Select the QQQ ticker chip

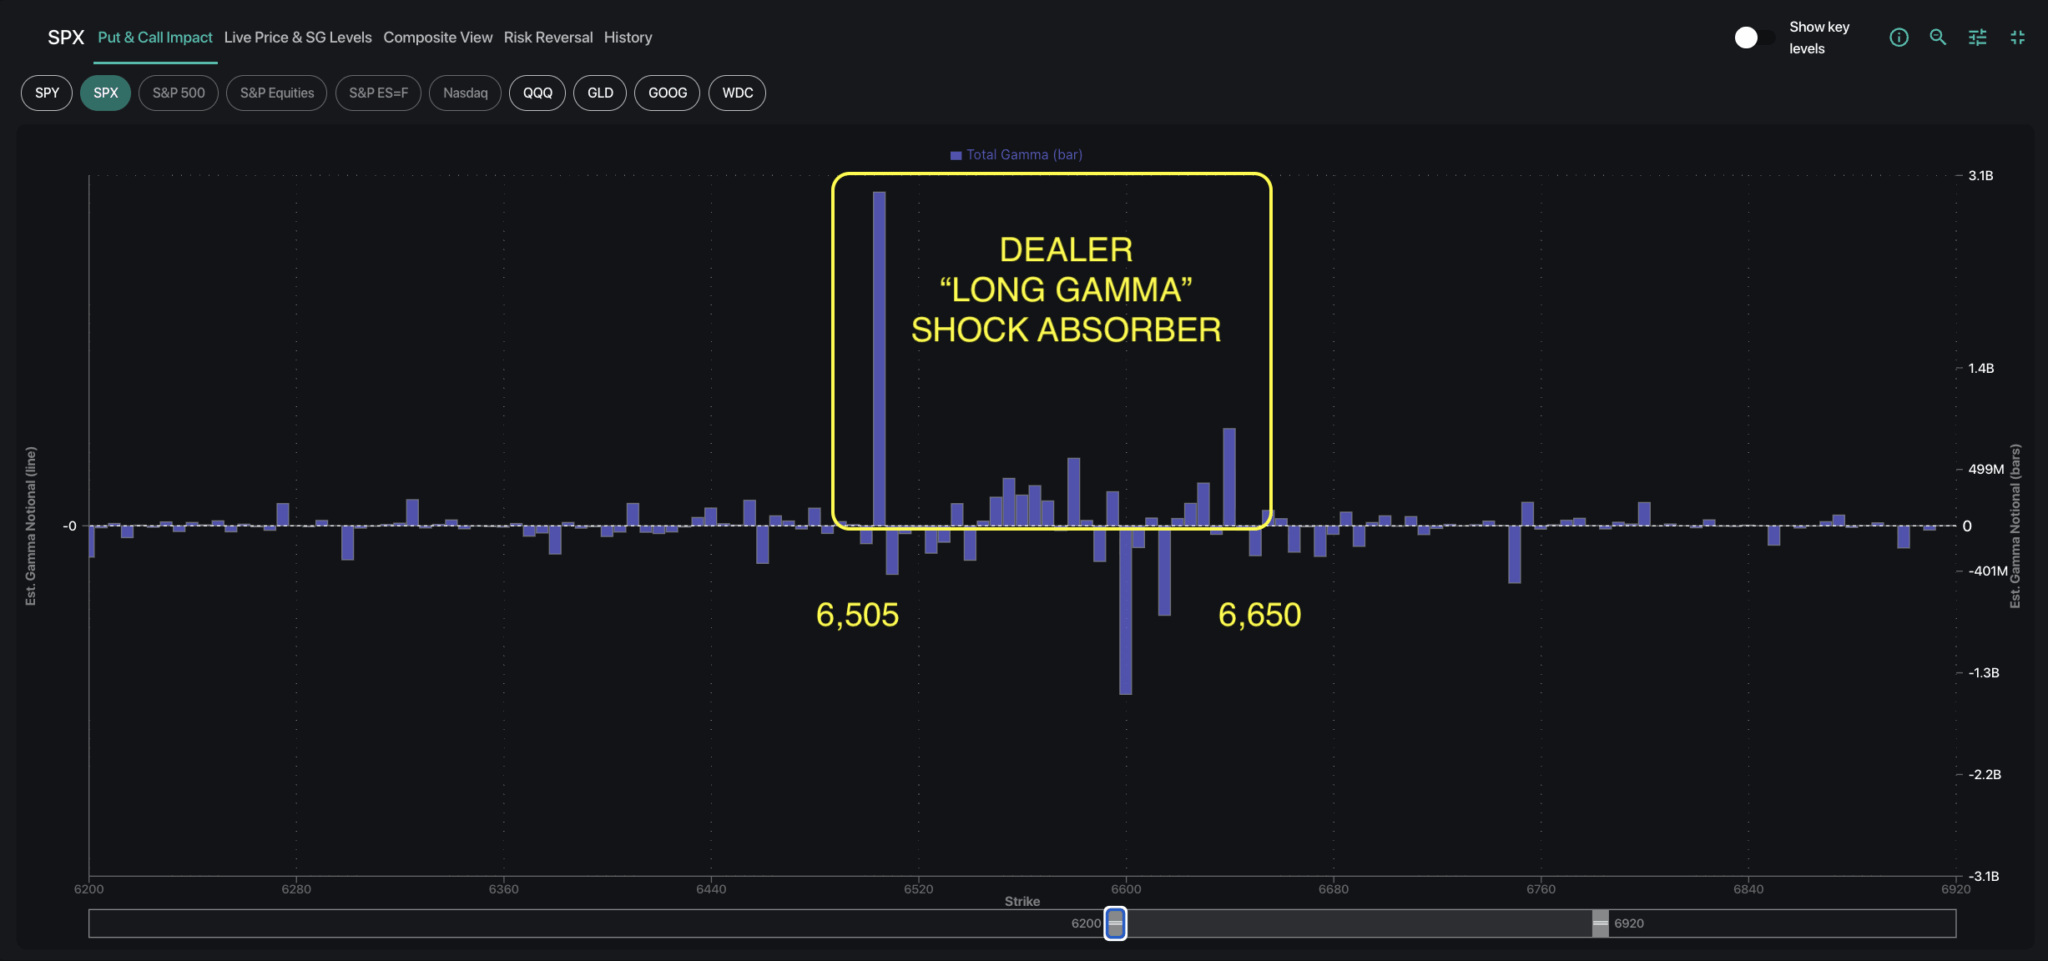537,92
